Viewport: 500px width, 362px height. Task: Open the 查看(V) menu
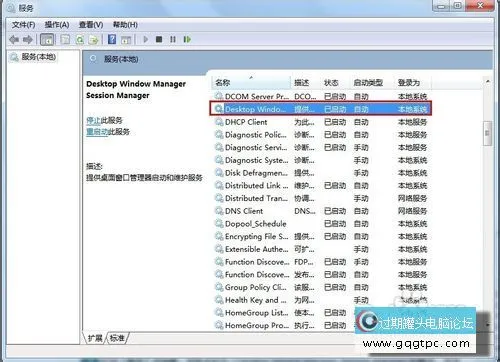pyautogui.click(x=91, y=25)
